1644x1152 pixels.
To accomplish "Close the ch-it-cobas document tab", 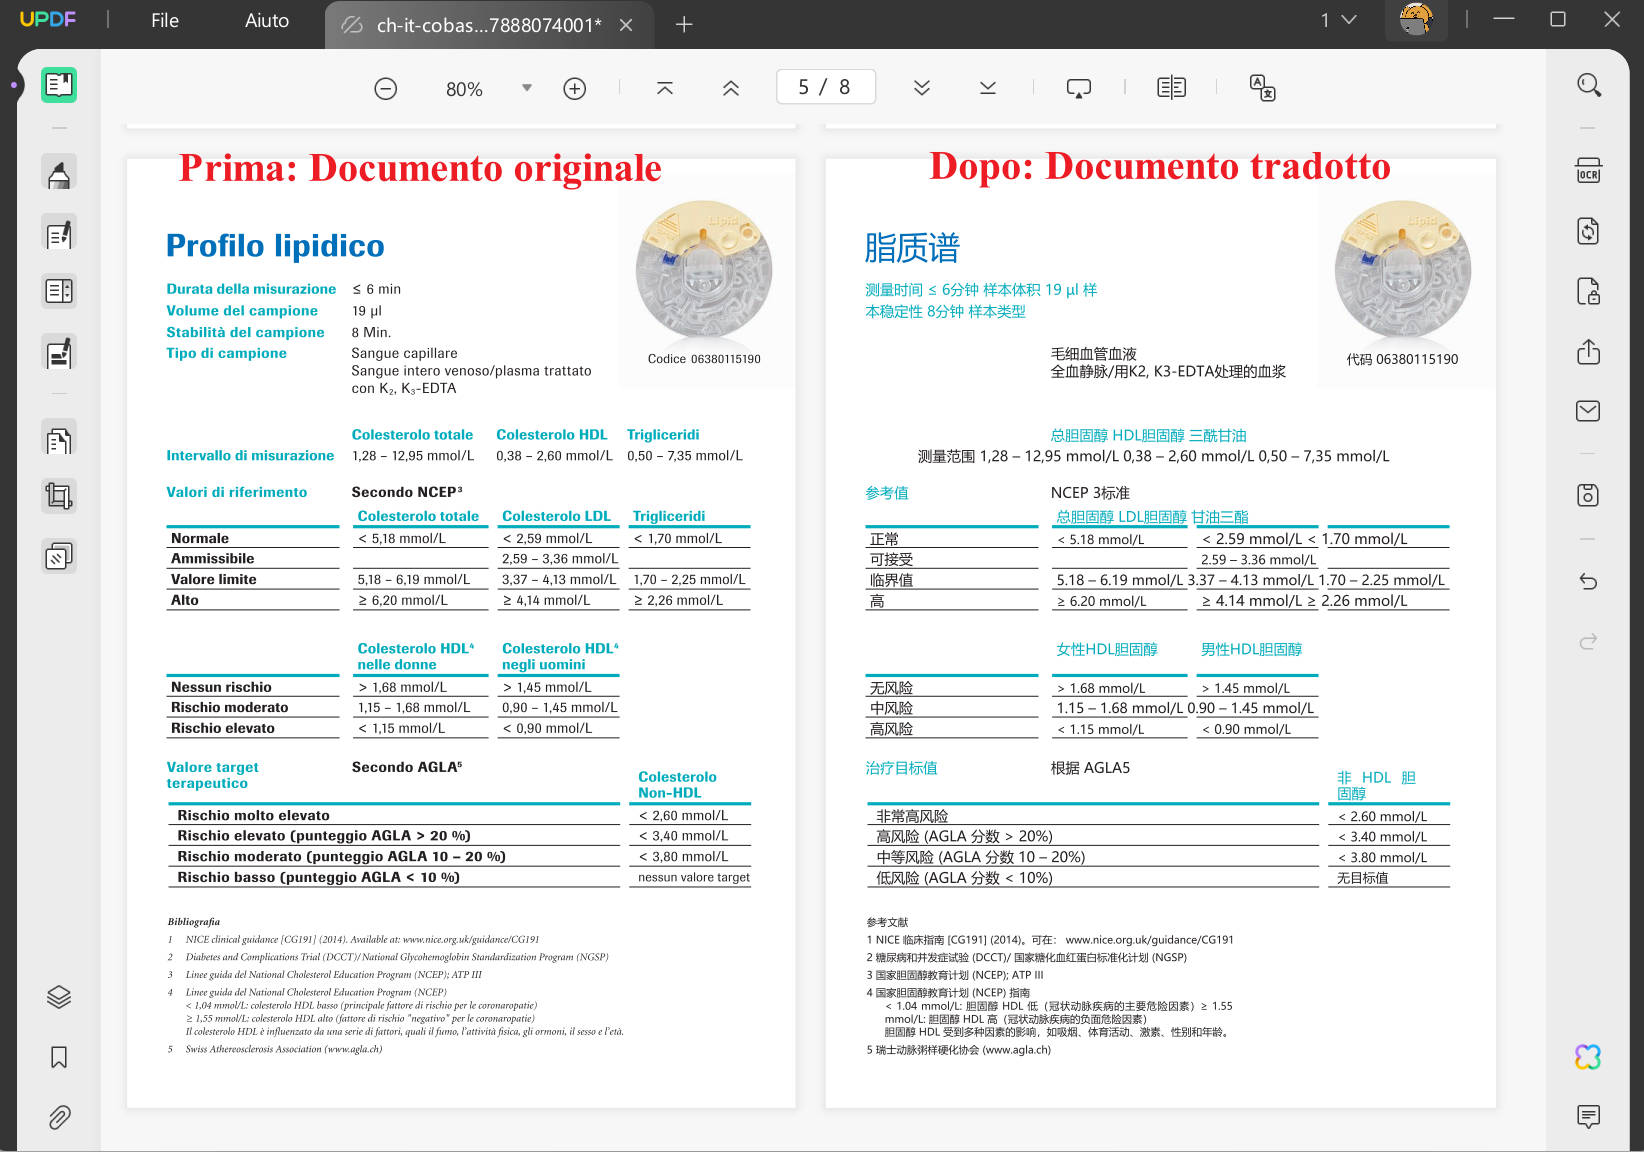I will point(626,25).
